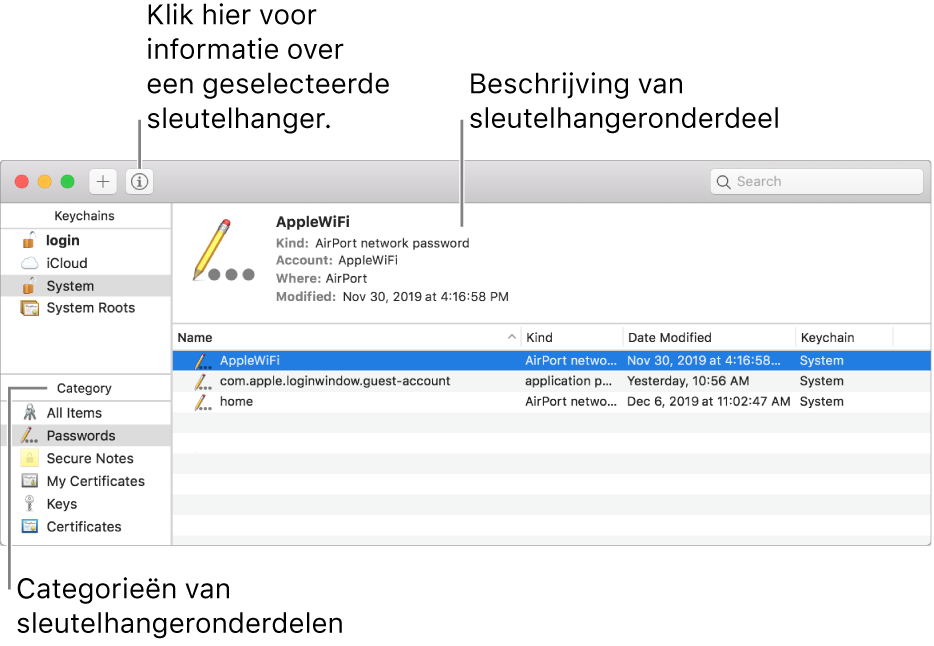
Task: Click the yellow note icon beside Secure Notes
Action: tap(29, 458)
